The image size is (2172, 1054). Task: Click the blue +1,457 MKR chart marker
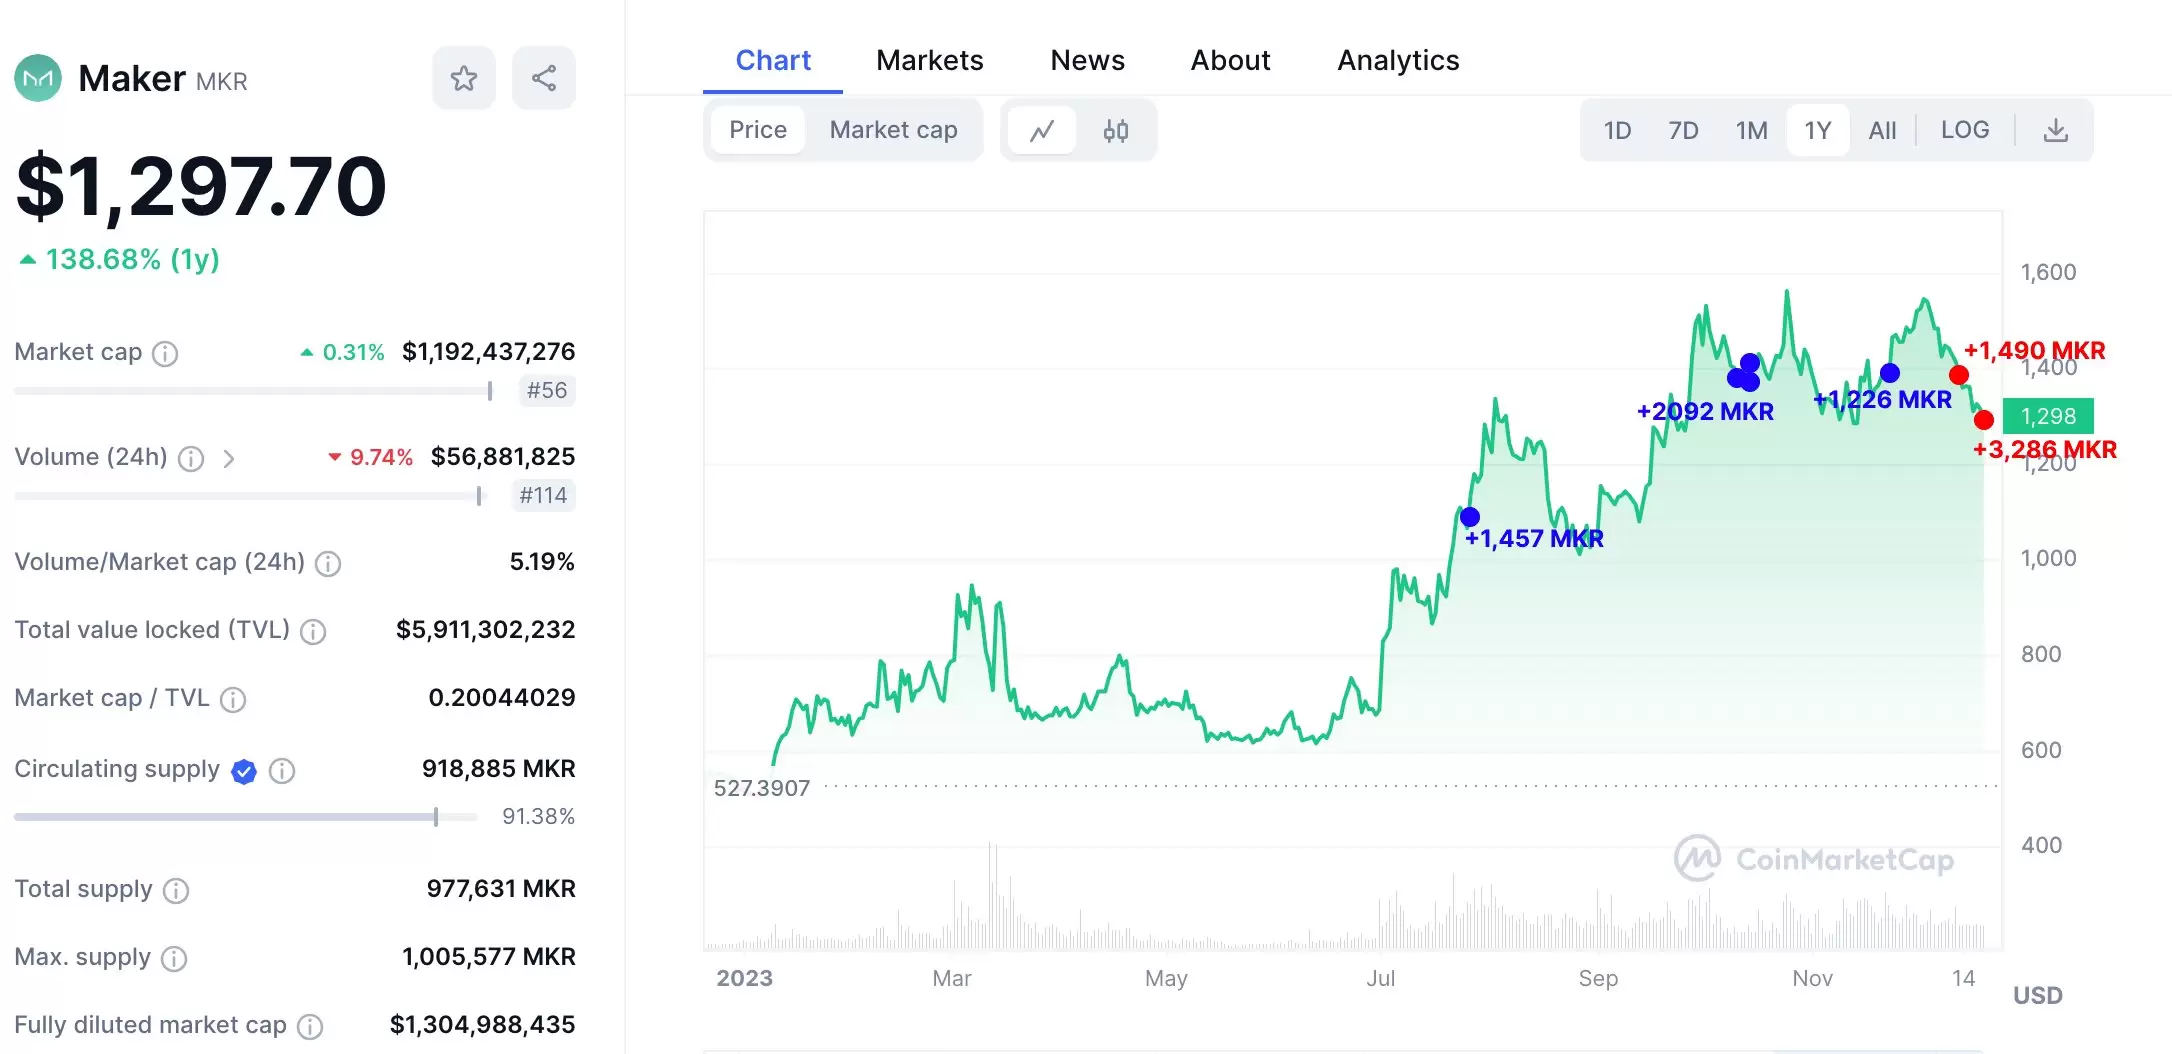pos(1469,517)
